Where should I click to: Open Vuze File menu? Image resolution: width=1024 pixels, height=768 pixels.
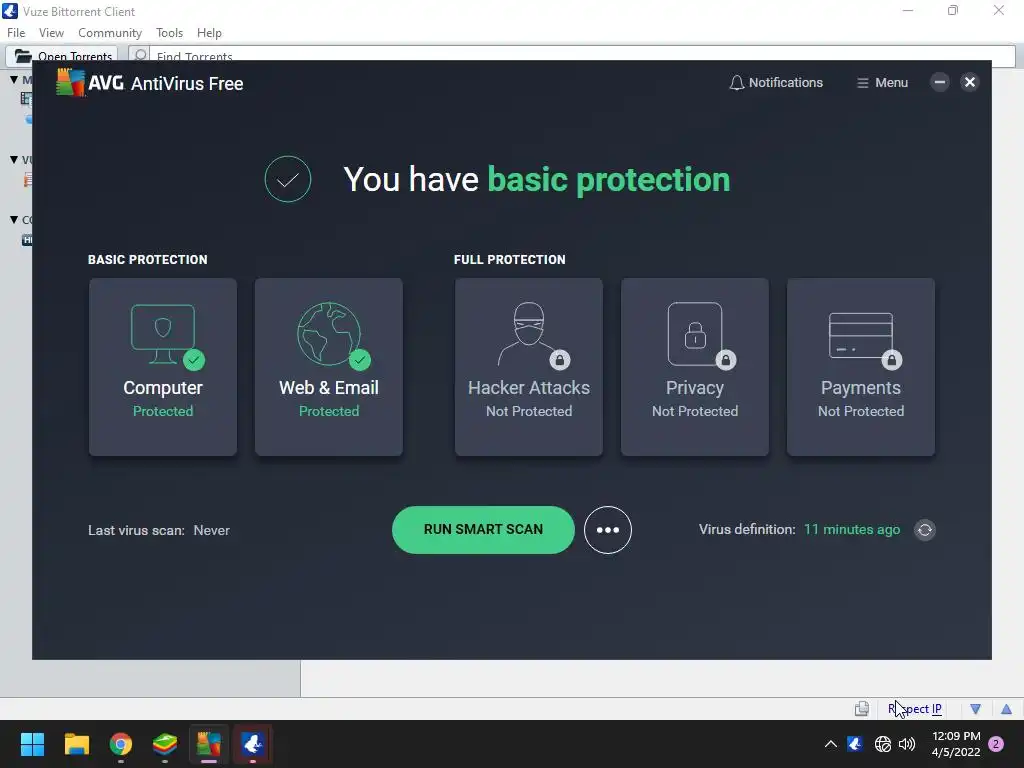click(16, 33)
